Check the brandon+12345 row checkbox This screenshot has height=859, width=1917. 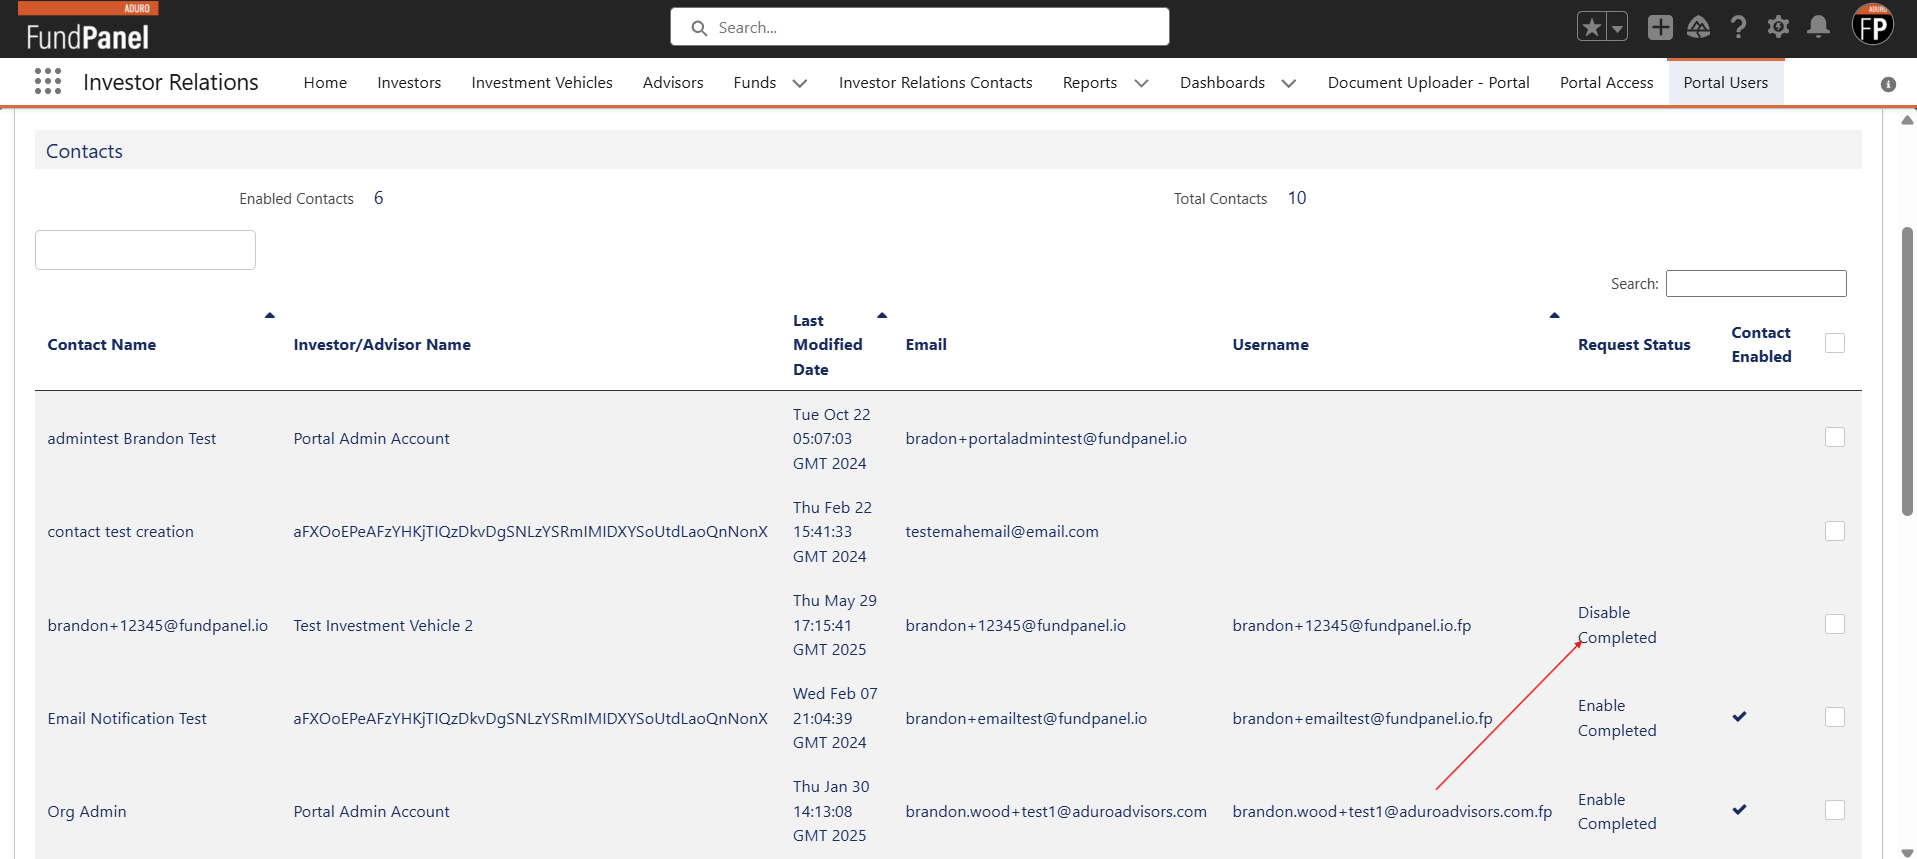coord(1835,624)
